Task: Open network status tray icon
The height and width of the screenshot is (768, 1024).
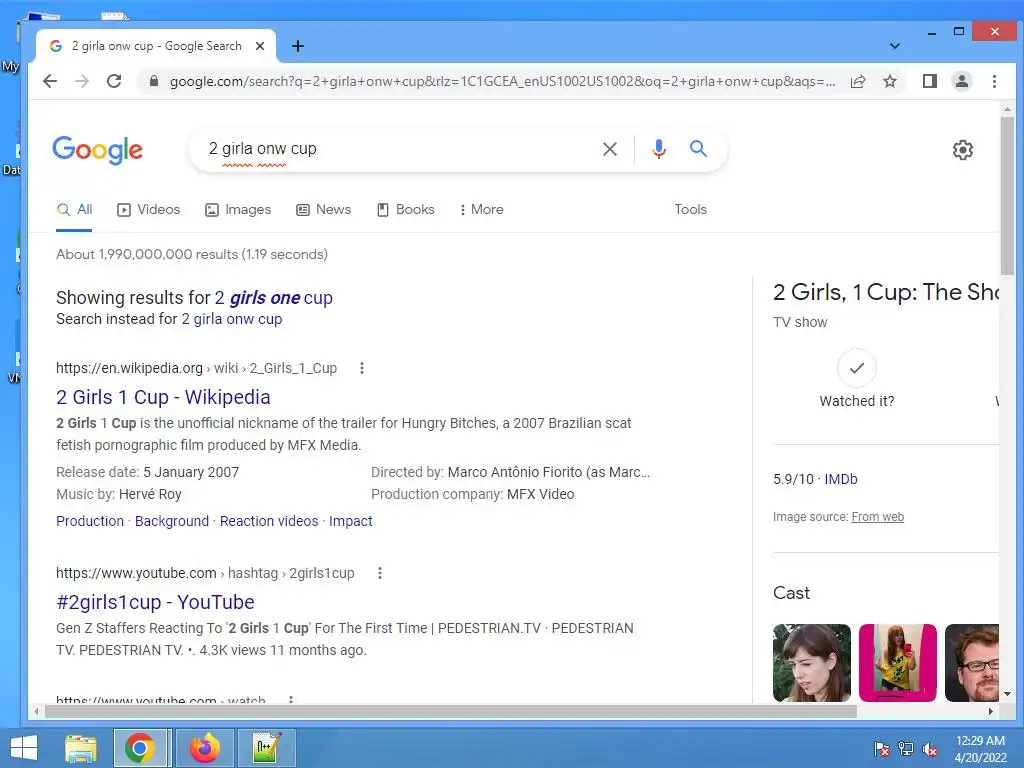Action: [905, 749]
